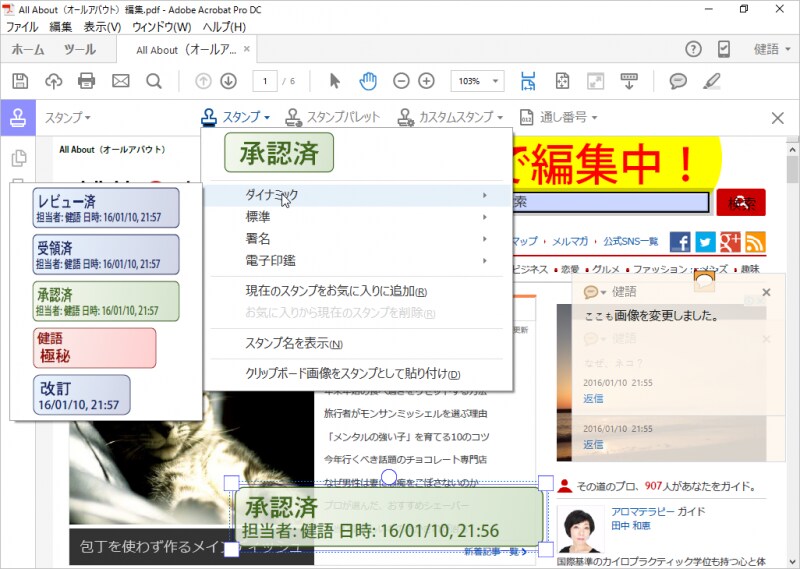This screenshot has width=800, height=569.
Task: Open the ヘルプ(H) menu
Action: 224,27
